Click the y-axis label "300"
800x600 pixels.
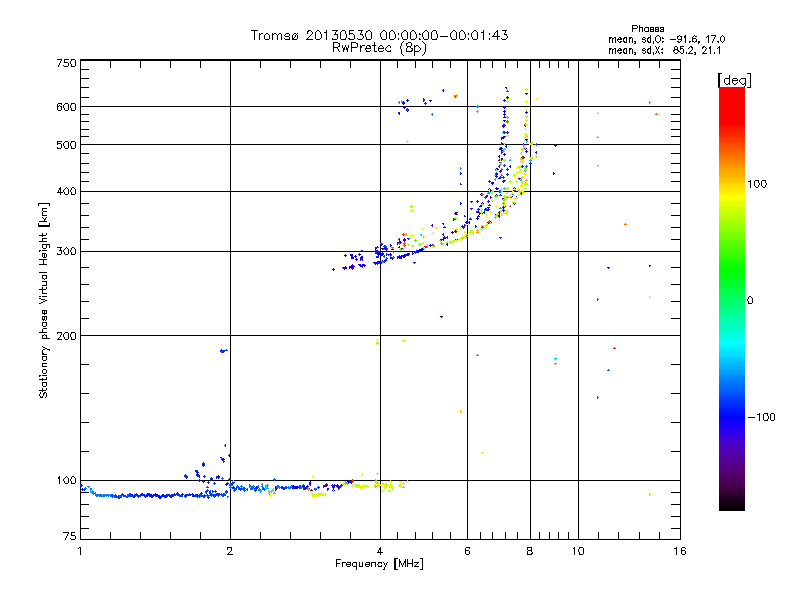coord(66,251)
